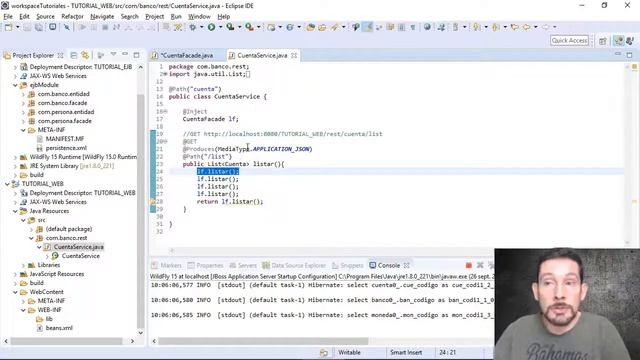Select MANIFEST.MF file in tree

tap(60, 139)
